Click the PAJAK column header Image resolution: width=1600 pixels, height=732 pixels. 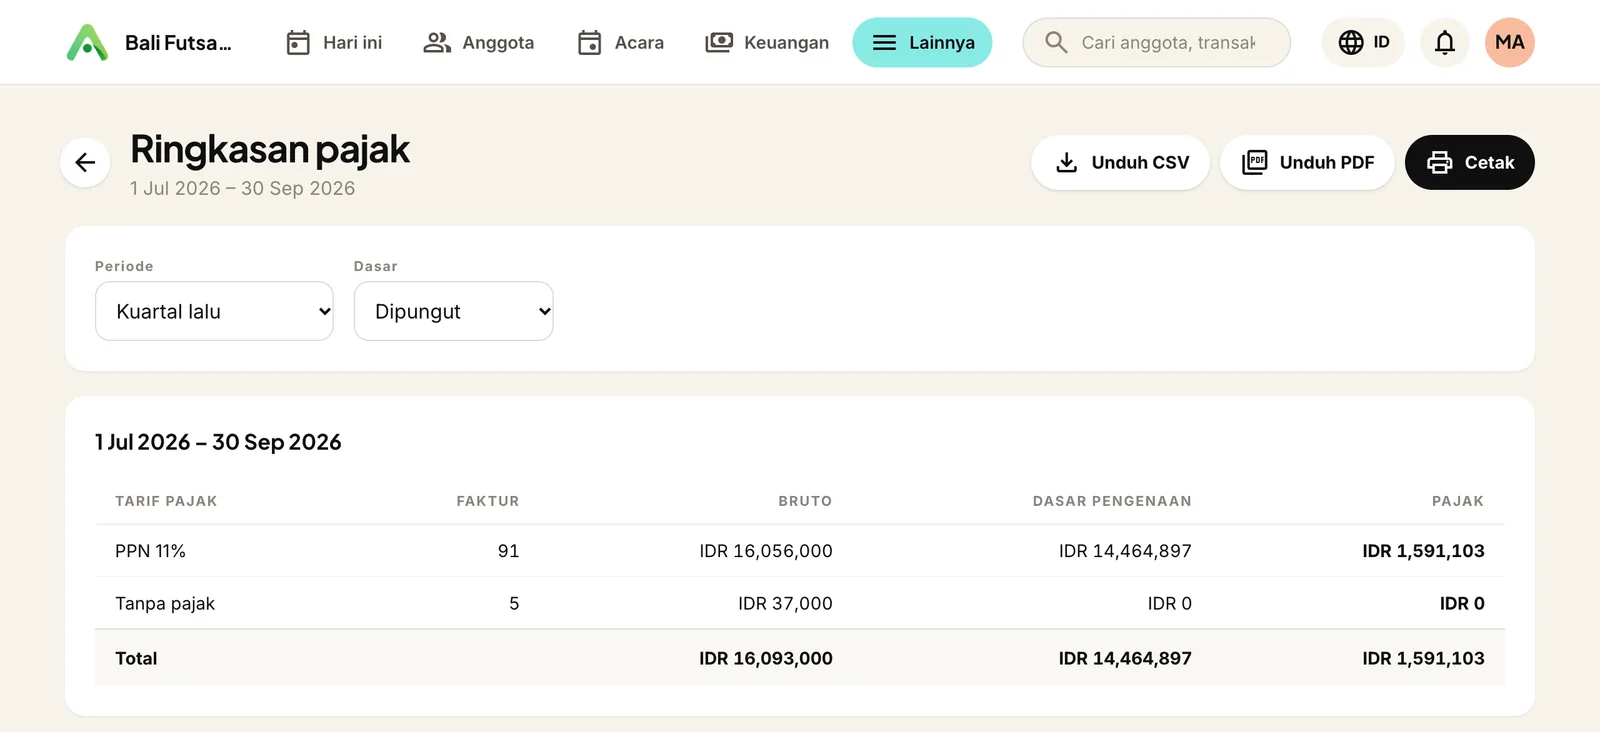pyautogui.click(x=1458, y=501)
